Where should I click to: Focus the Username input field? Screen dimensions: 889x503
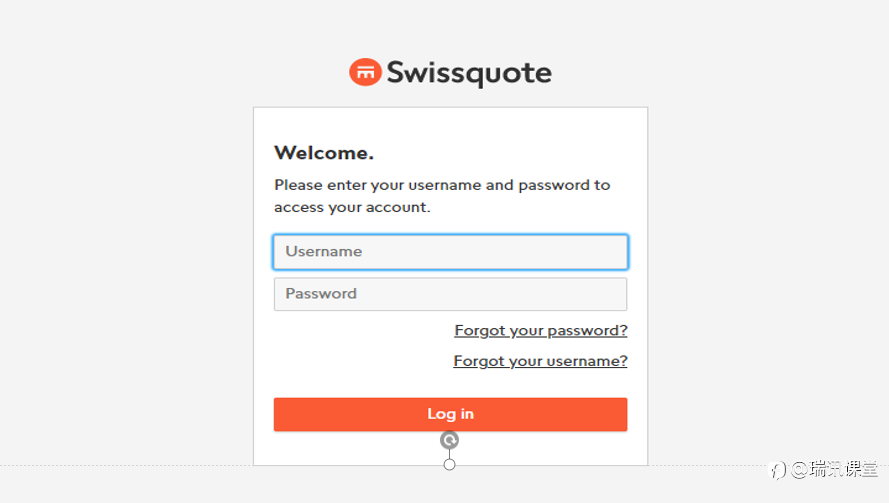coord(450,252)
